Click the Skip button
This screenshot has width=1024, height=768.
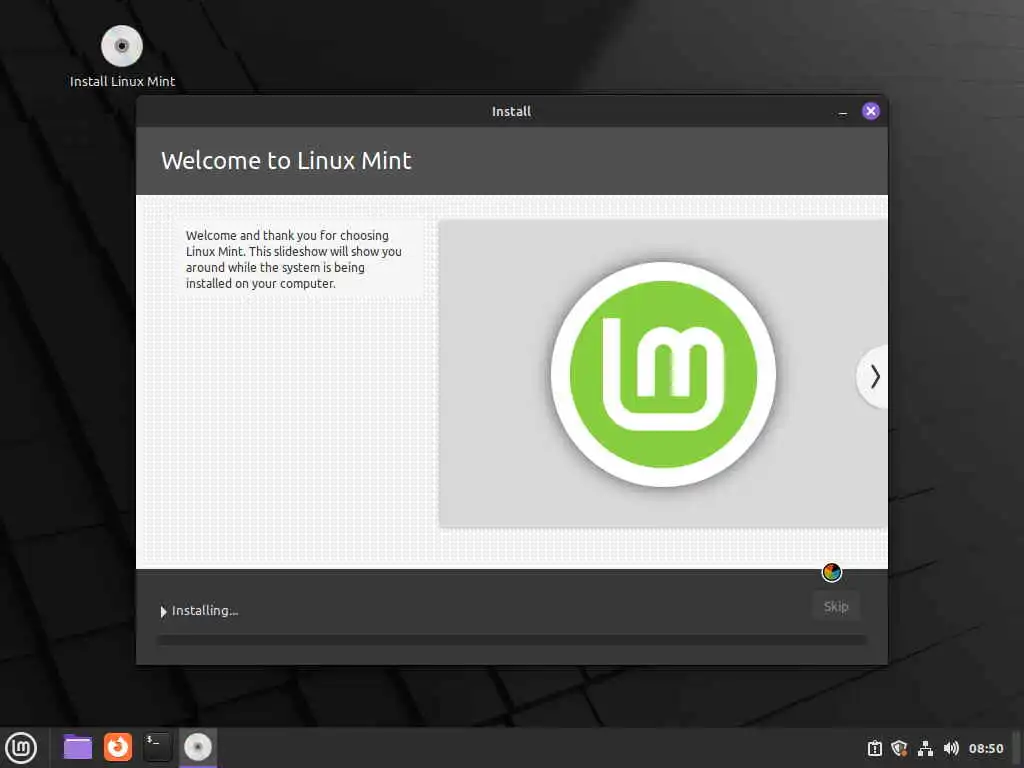tap(836, 607)
